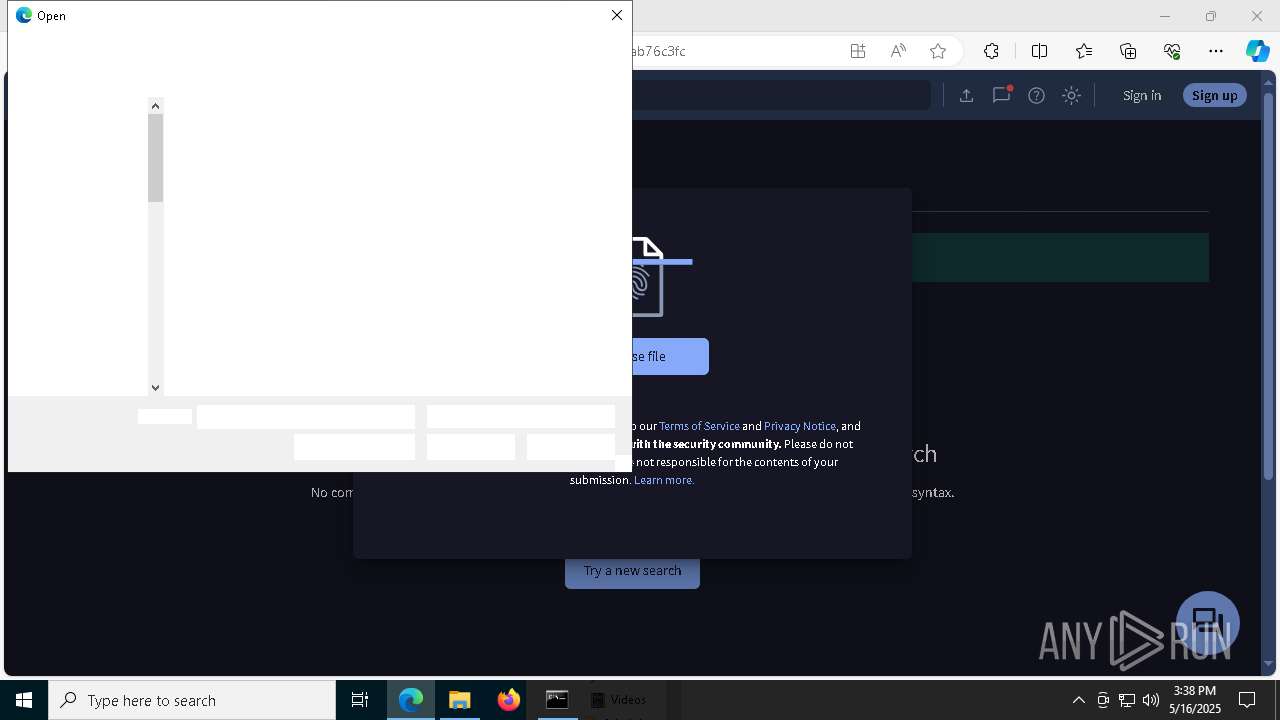
Task: Open Browser essentials heart icon
Action: pyautogui.click(x=1172, y=51)
